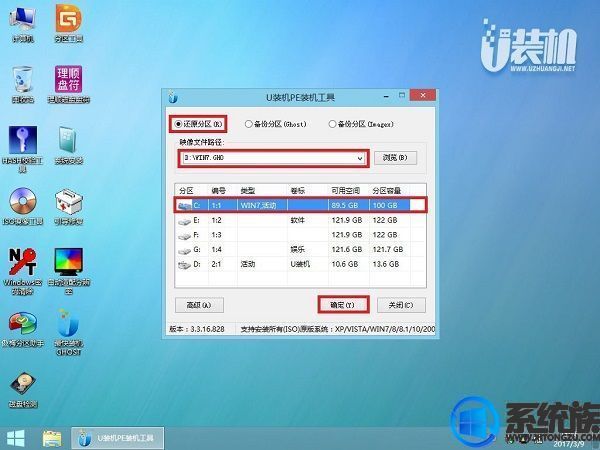Click the U装机PE装机工具 taskbar button
Image resolution: width=600 pixels, height=450 pixels.
(117, 439)
